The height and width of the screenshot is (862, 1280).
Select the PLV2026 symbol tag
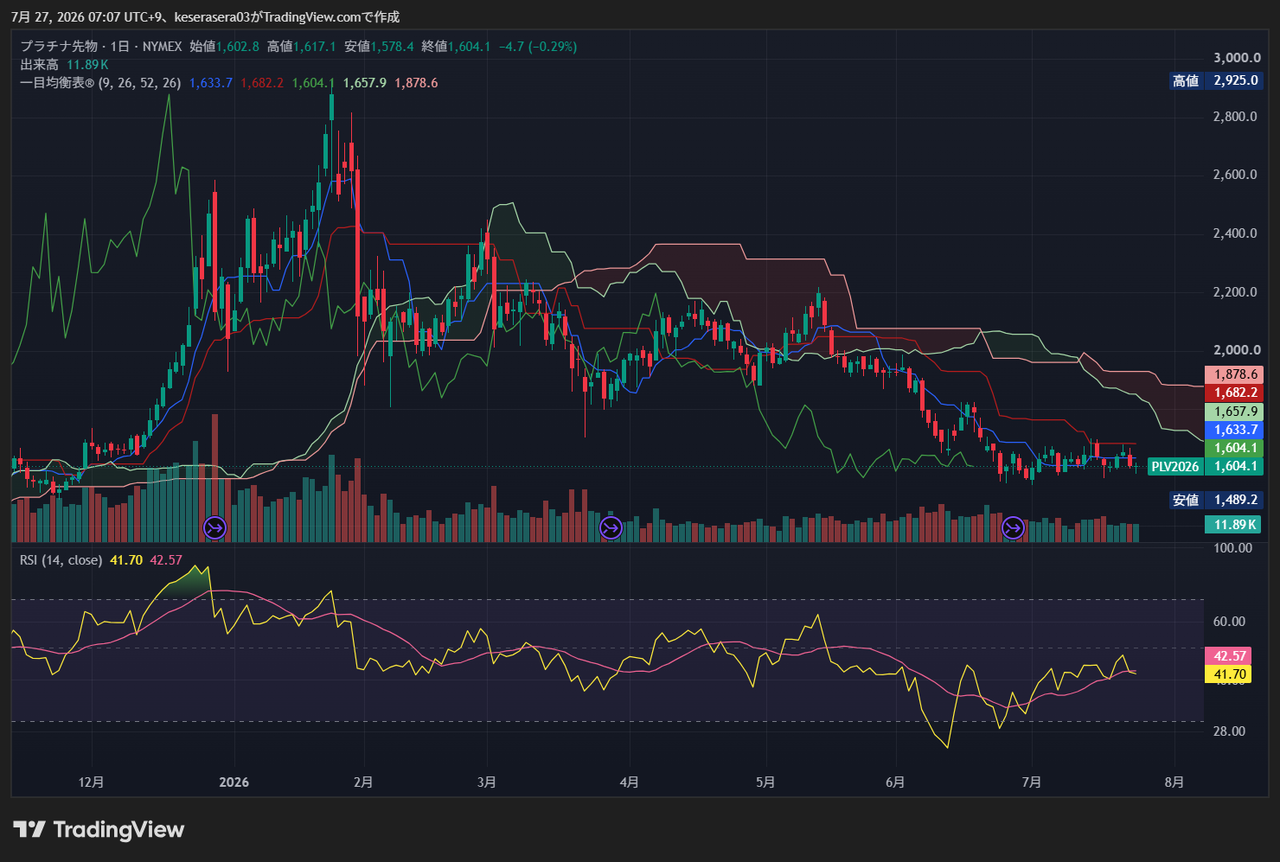[1175, 466]
